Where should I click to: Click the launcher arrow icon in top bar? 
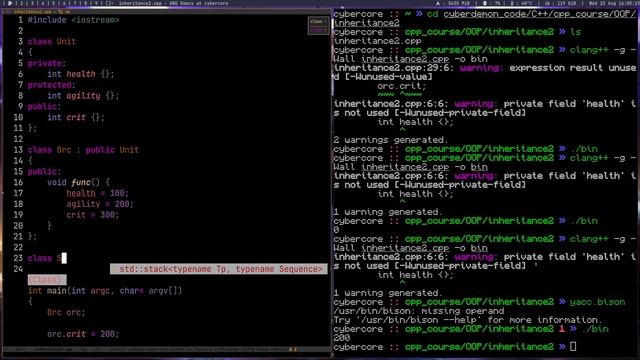coord(9,3)
